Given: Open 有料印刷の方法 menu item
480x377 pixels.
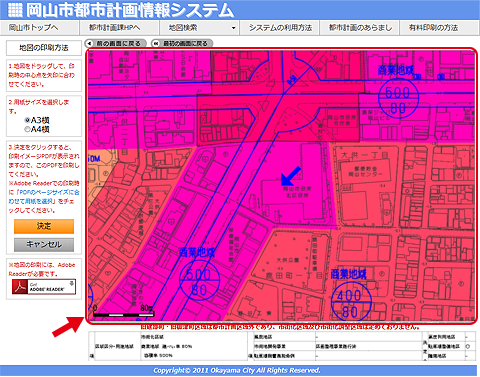Looking at the screenshot, I should coord(439,28).
